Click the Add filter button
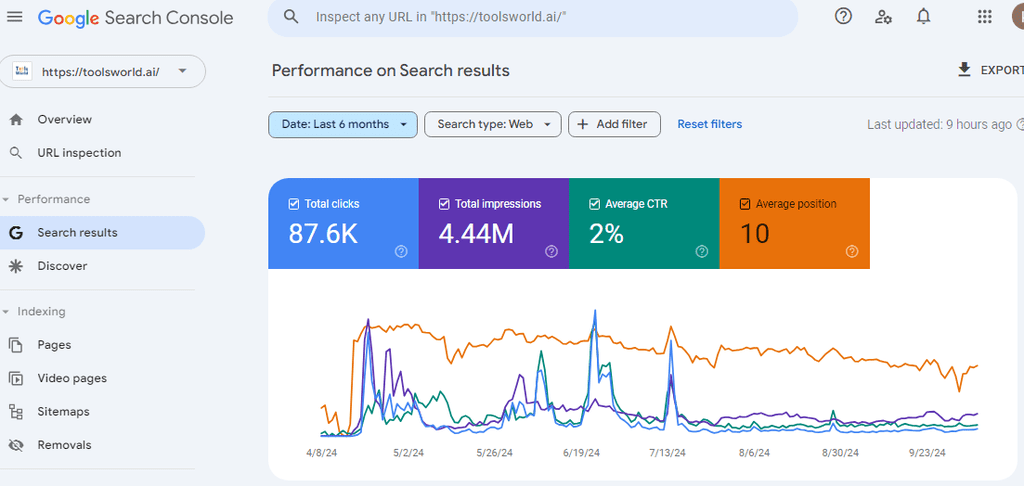Viewport: 1024px width, 486px height. point(614,124)
